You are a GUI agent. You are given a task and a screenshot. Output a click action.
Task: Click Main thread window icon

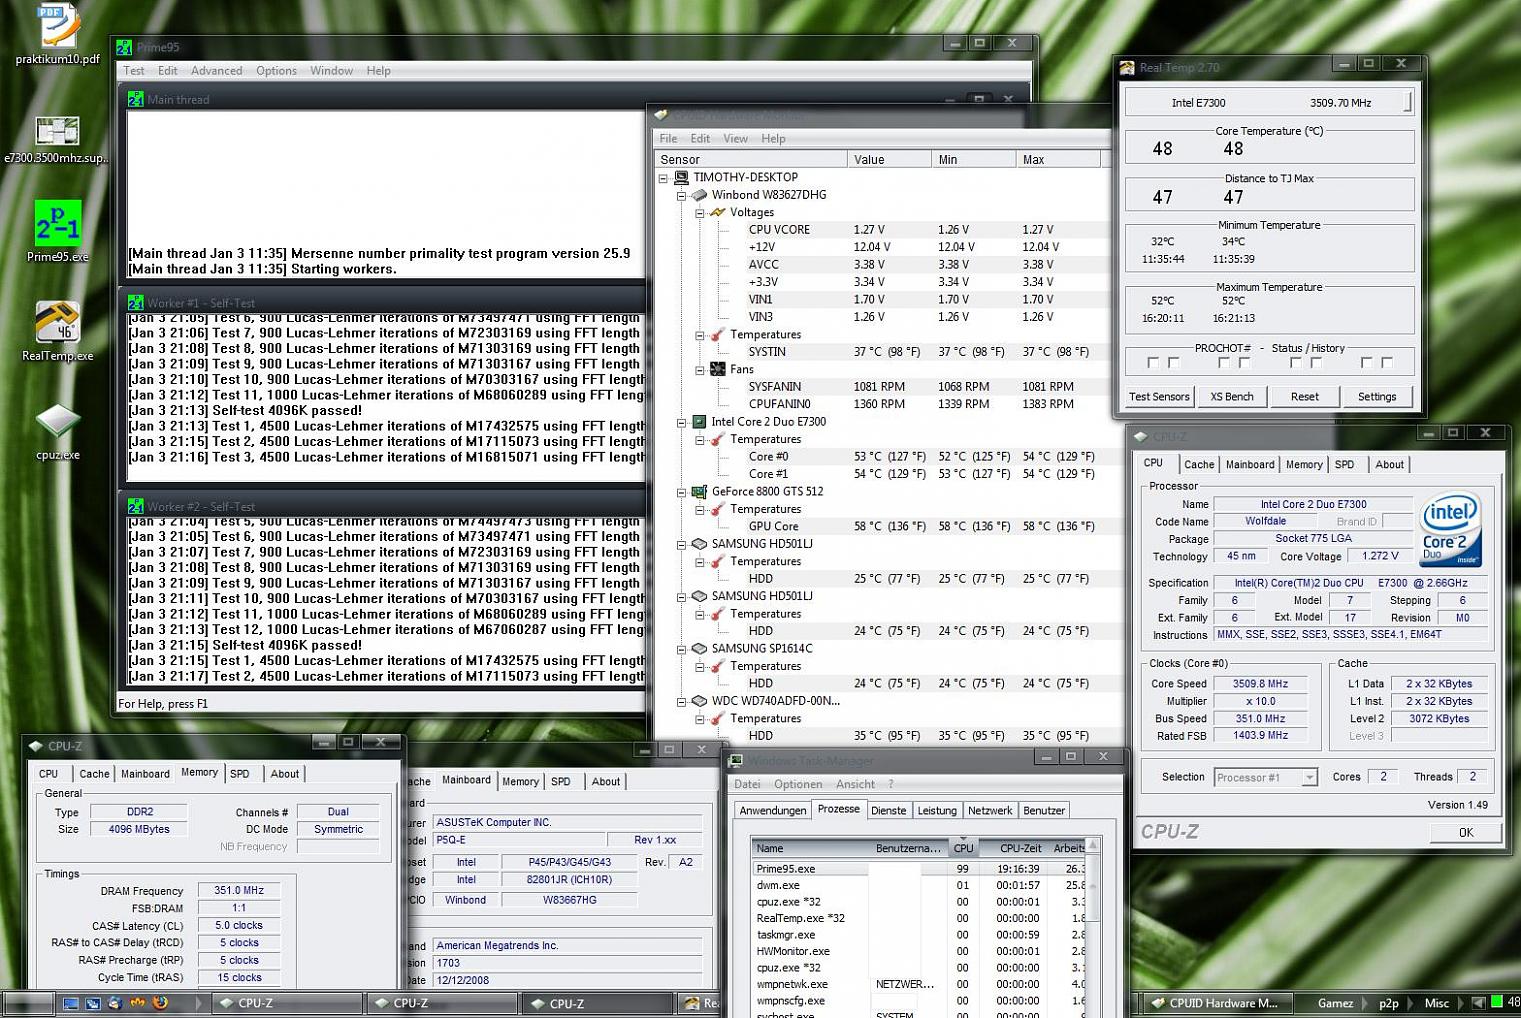[x=135, y=99]
